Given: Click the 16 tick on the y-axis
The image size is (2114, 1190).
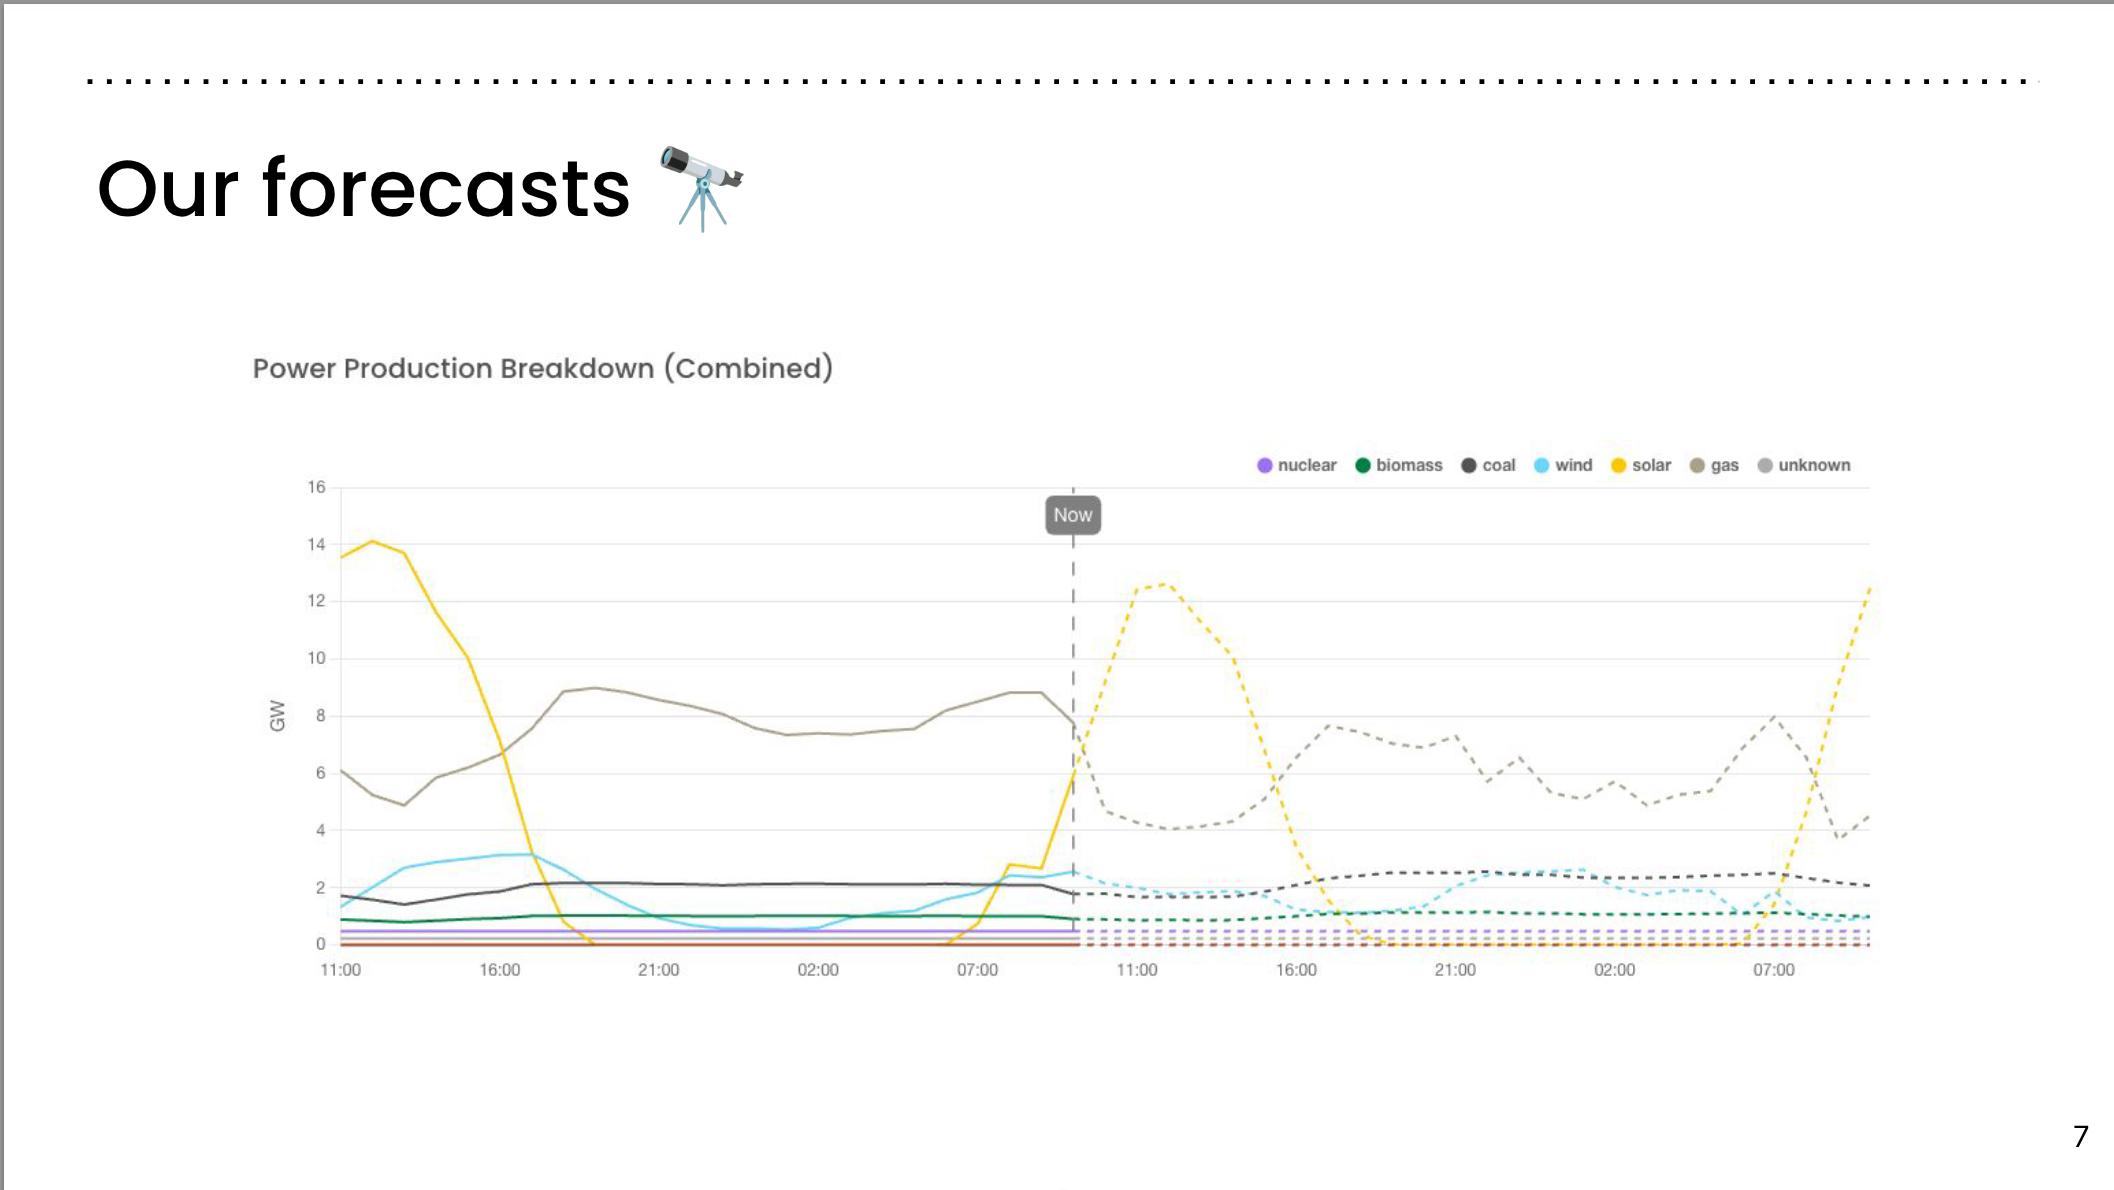Looking at the screenshot, I should [x=316, y=488].
